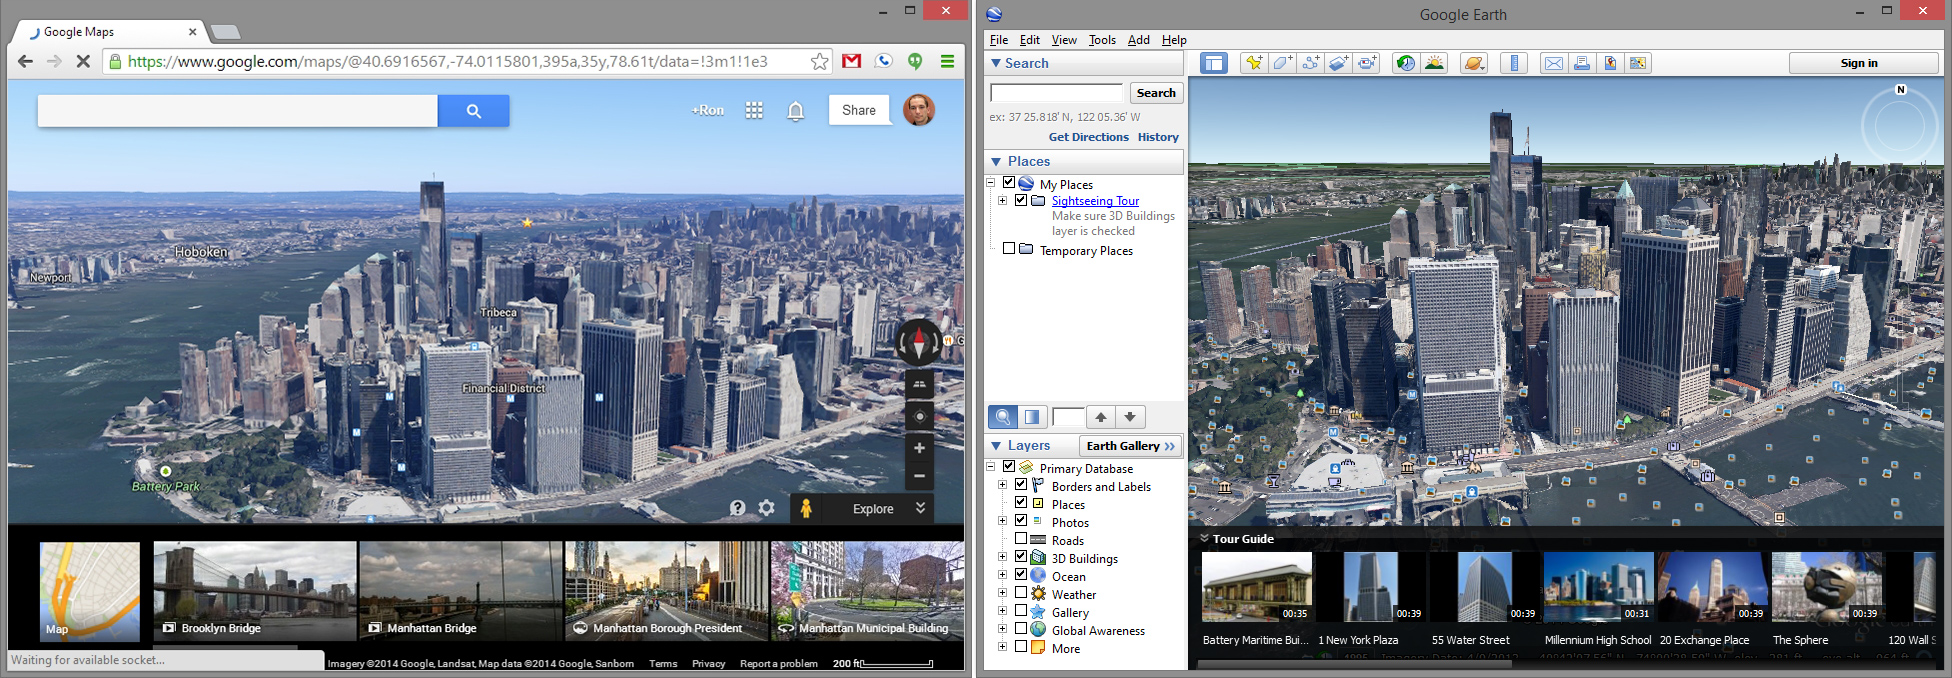Open the ruler tool in Google Earth
Image resolution: width=1952 pixels, height=678 pixels.
pos(1514,63)
